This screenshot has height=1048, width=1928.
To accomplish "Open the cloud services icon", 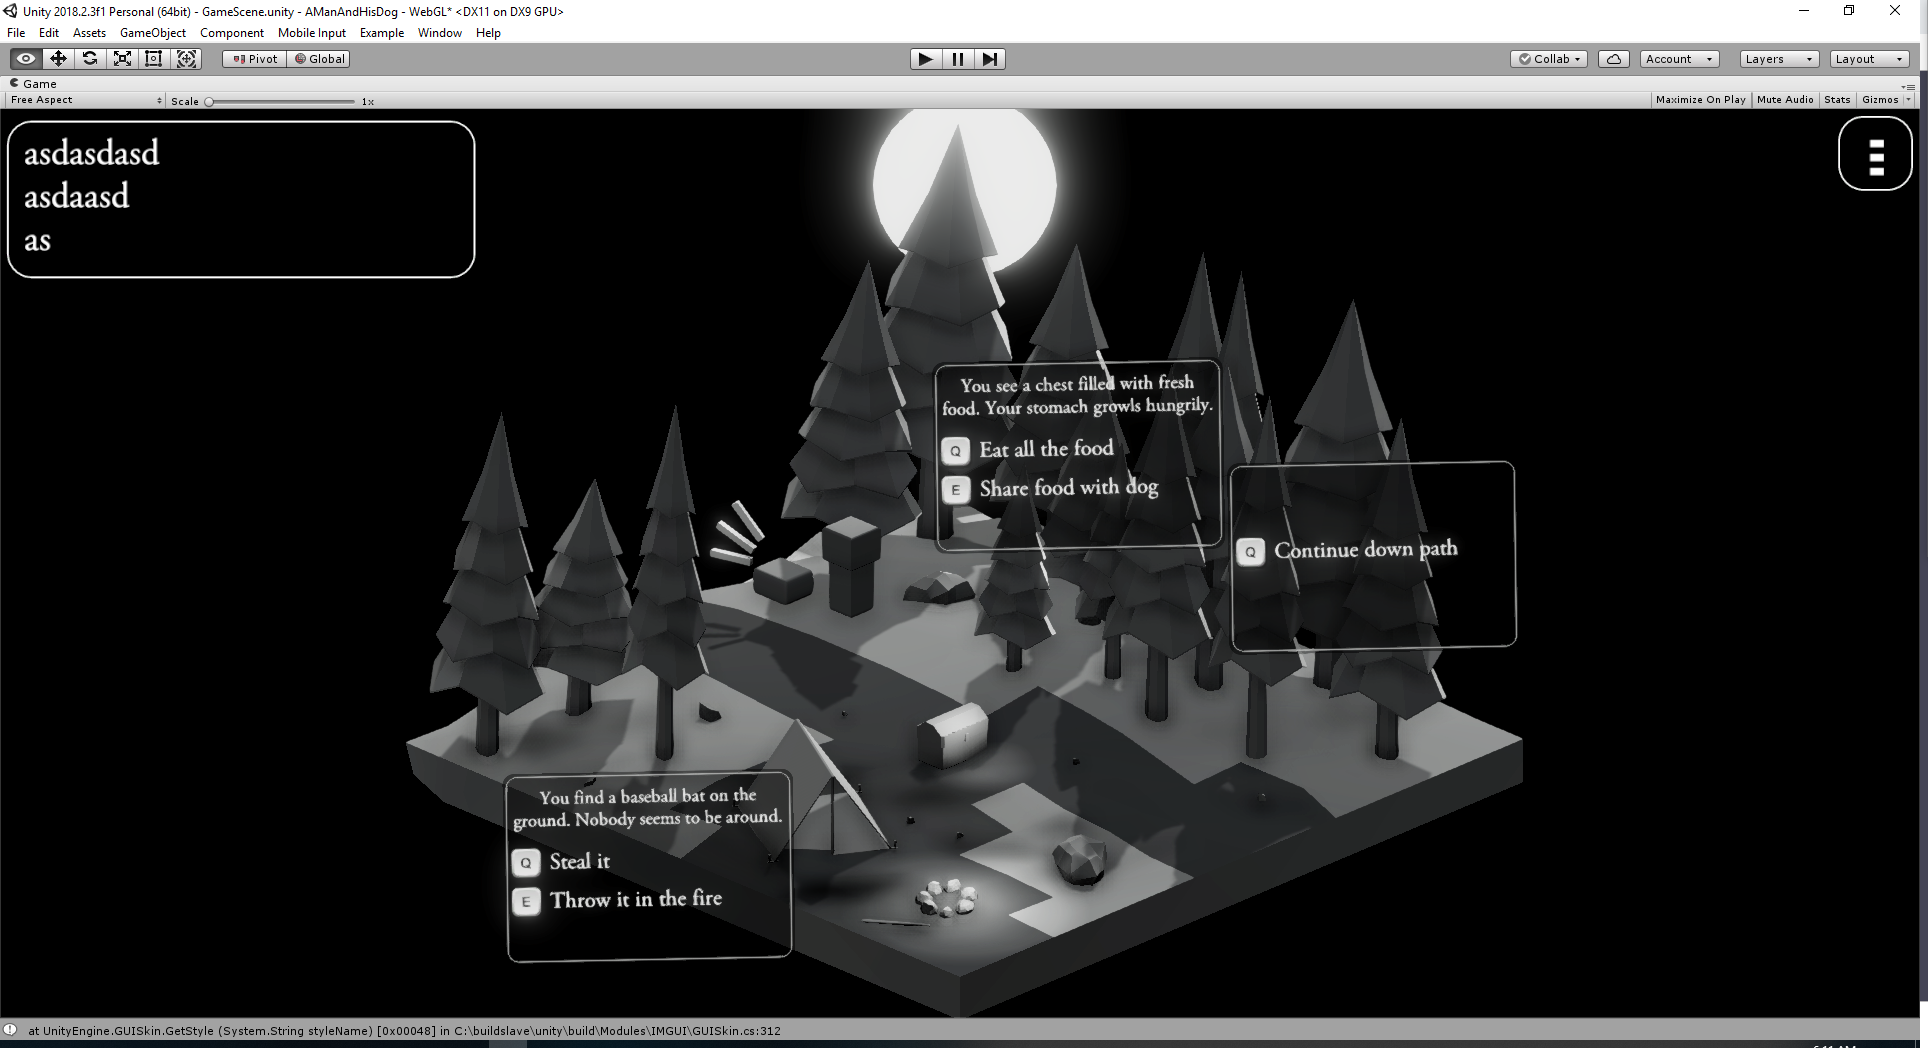I will [x=1613, y=59].
